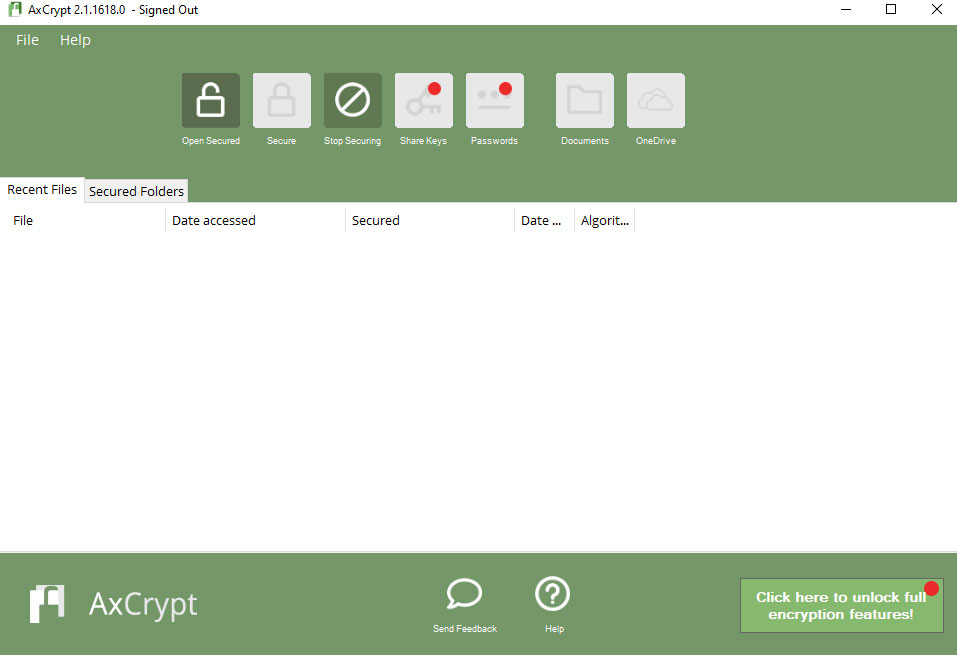Sort by the File column header
Screen dimensions: 957x655
tap(83, 220)
